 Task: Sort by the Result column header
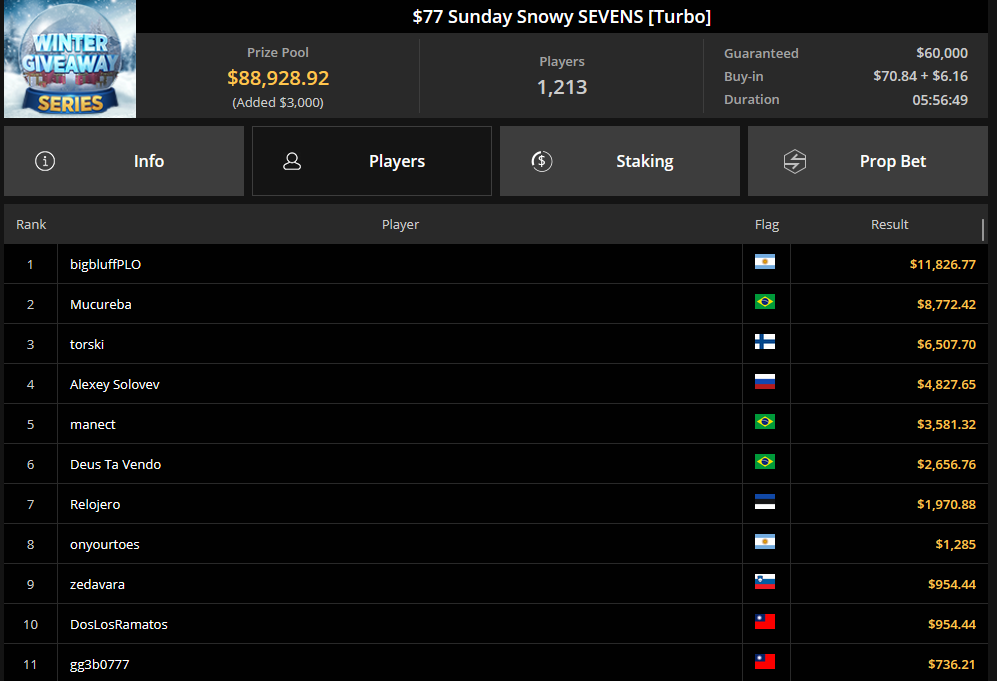pos(889,224)
